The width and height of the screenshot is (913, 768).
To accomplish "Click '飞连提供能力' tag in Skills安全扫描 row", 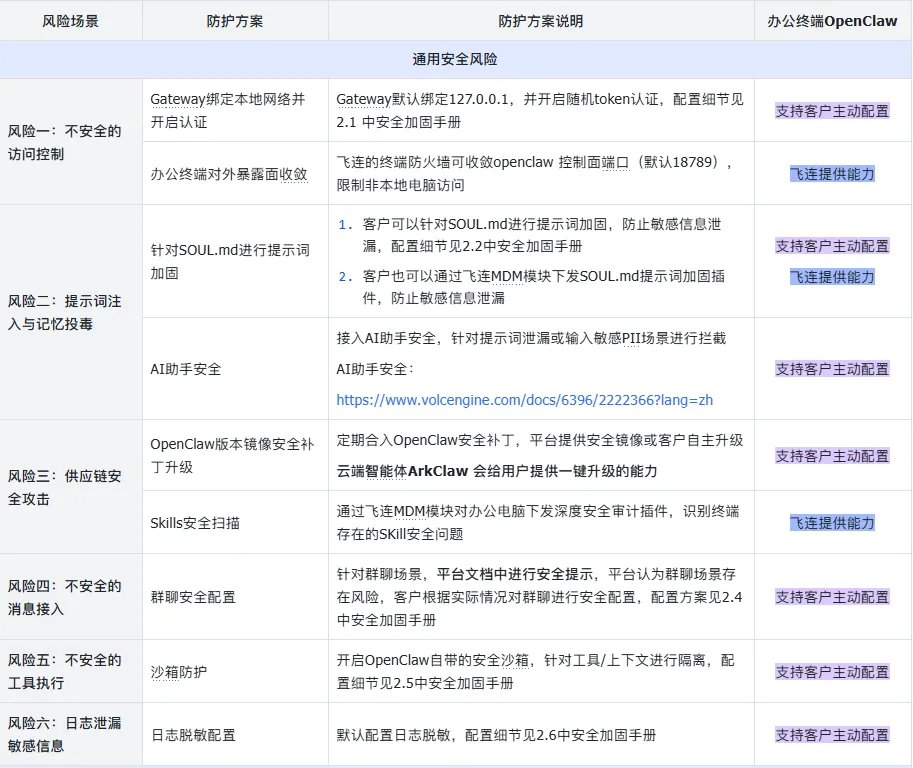I will click(832, 523).
